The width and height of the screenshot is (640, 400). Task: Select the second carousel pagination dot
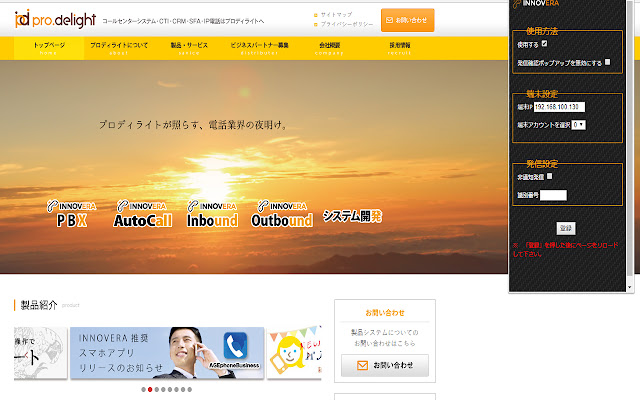[150, 389]
